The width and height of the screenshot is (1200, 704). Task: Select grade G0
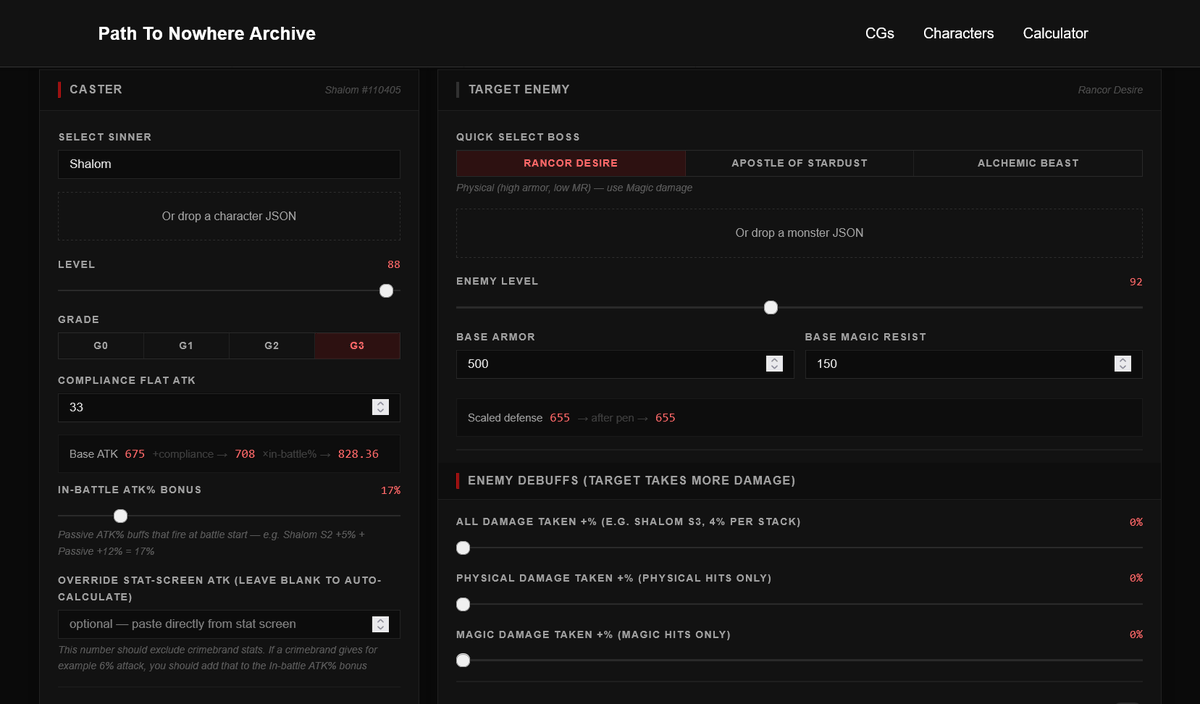pyautogui.click(x=101, y=346)
